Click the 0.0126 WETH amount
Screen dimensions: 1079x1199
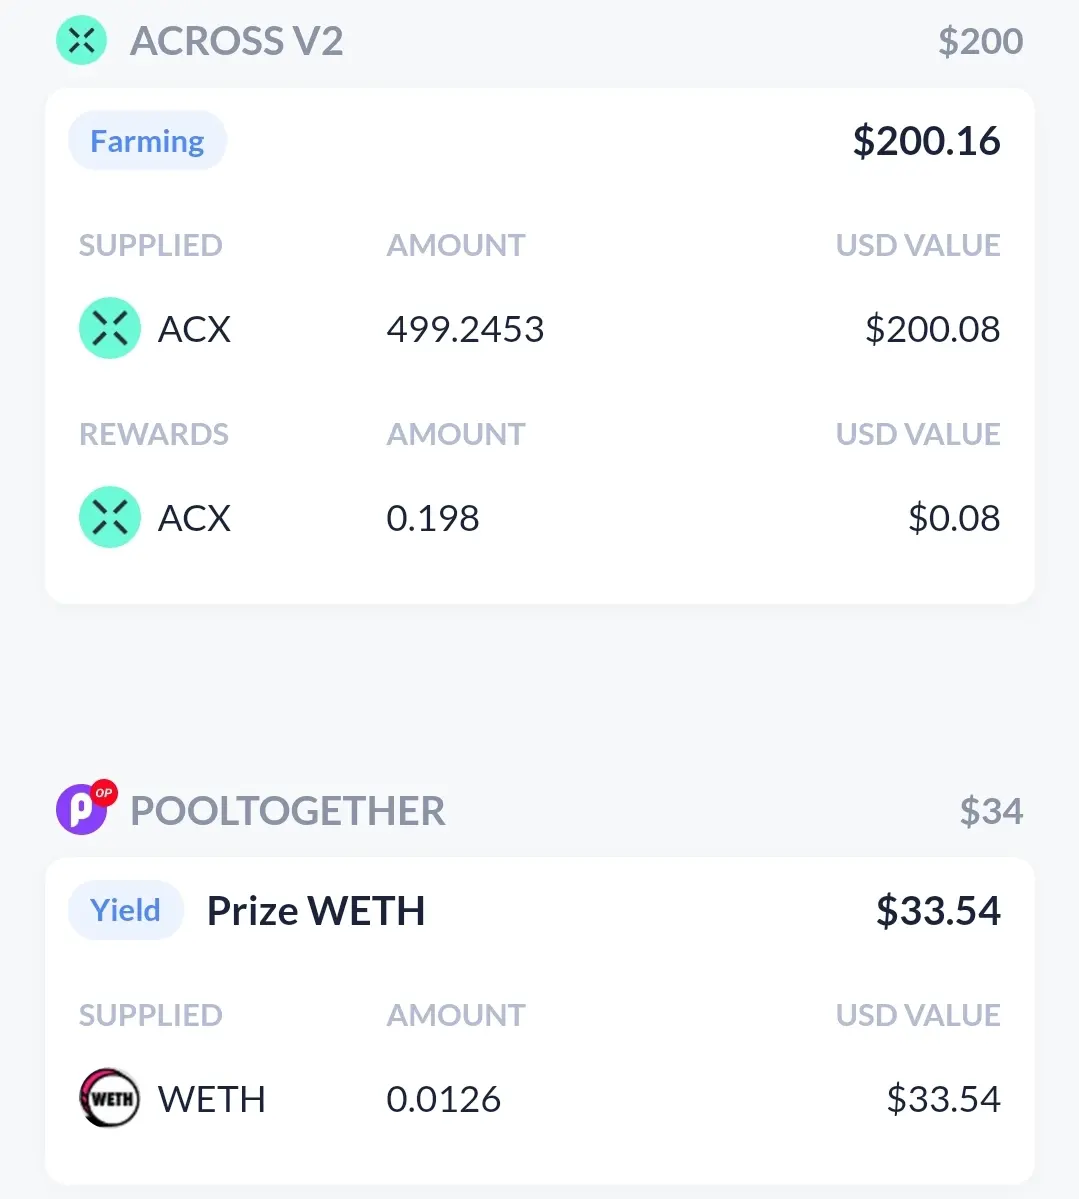(x=444, y=1099)
